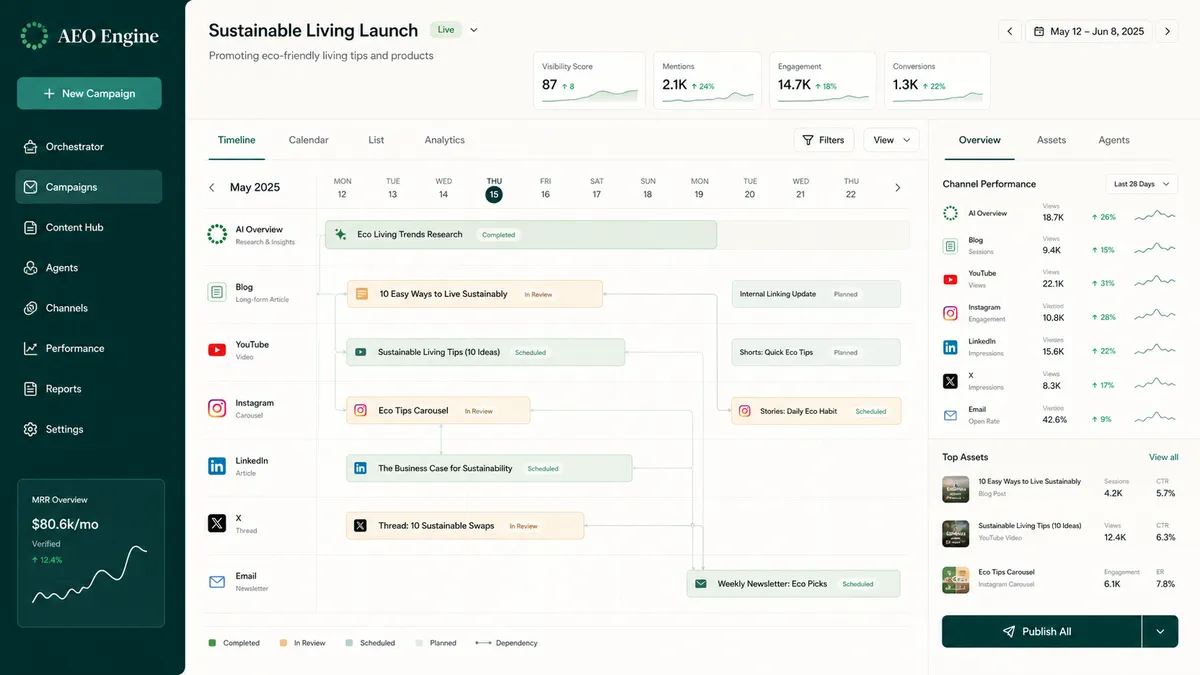This screenshot has height=675, width=1200.
Task: Open Agents in the sidebar
Action: 89,268
